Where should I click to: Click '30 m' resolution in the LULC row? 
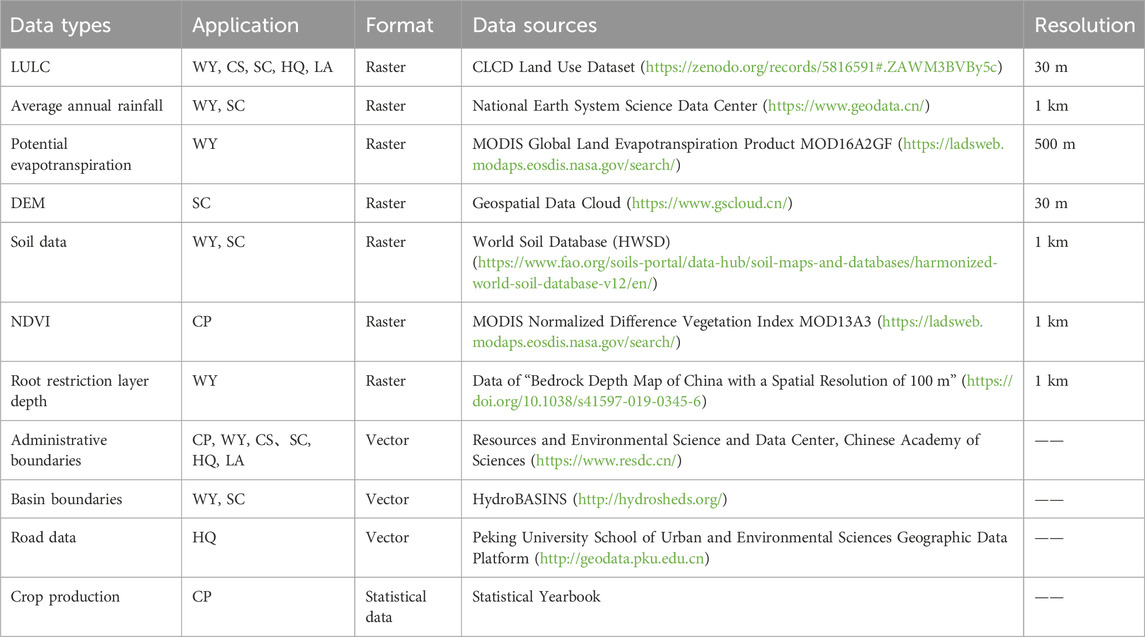[1051, 67]
